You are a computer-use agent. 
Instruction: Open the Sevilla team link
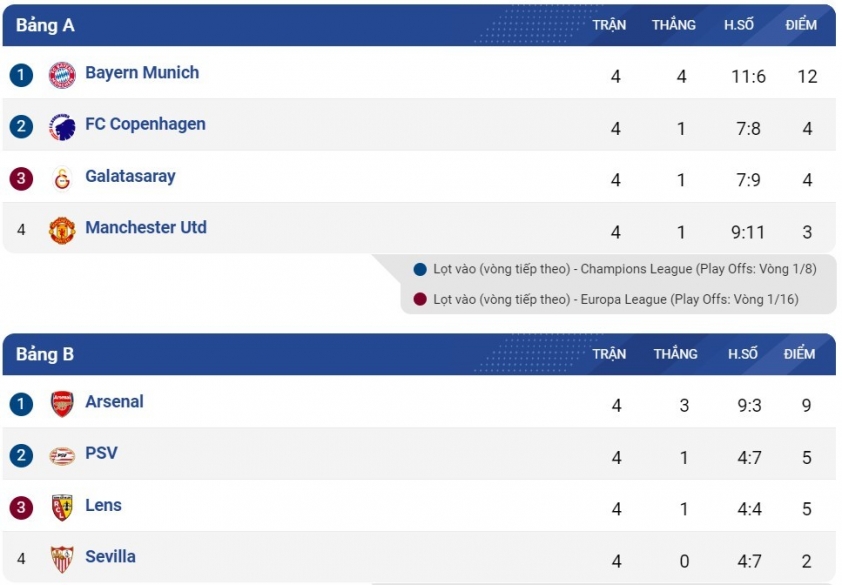point(111,557)
